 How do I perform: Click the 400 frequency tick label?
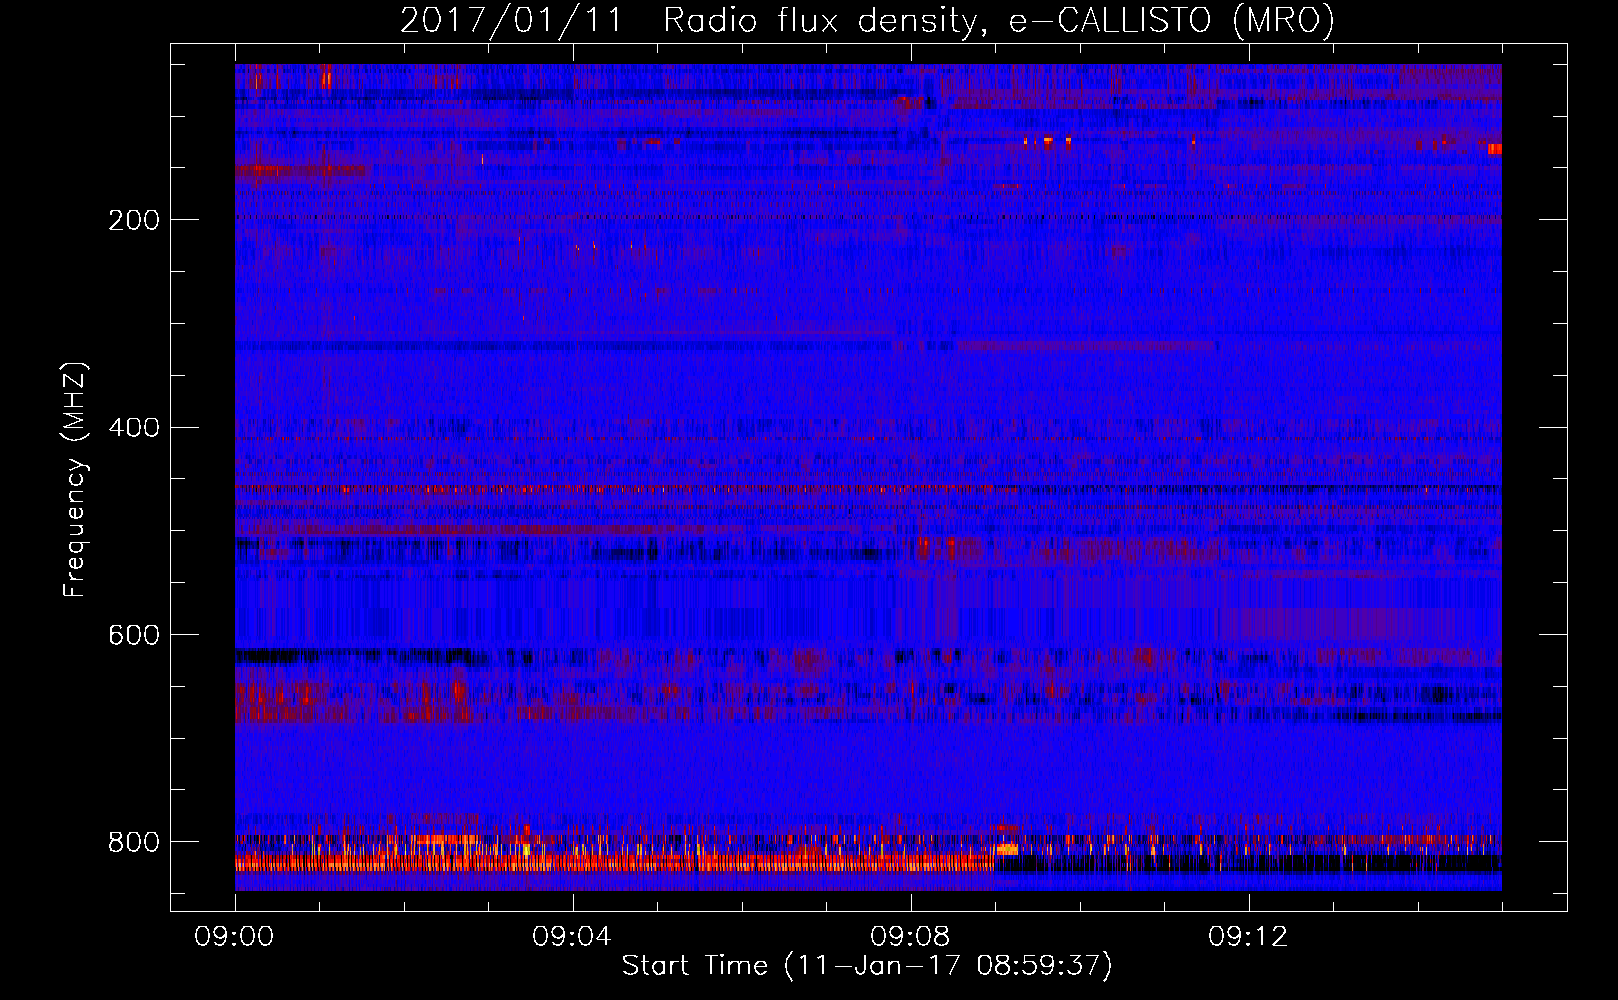[x=133, y=428]
